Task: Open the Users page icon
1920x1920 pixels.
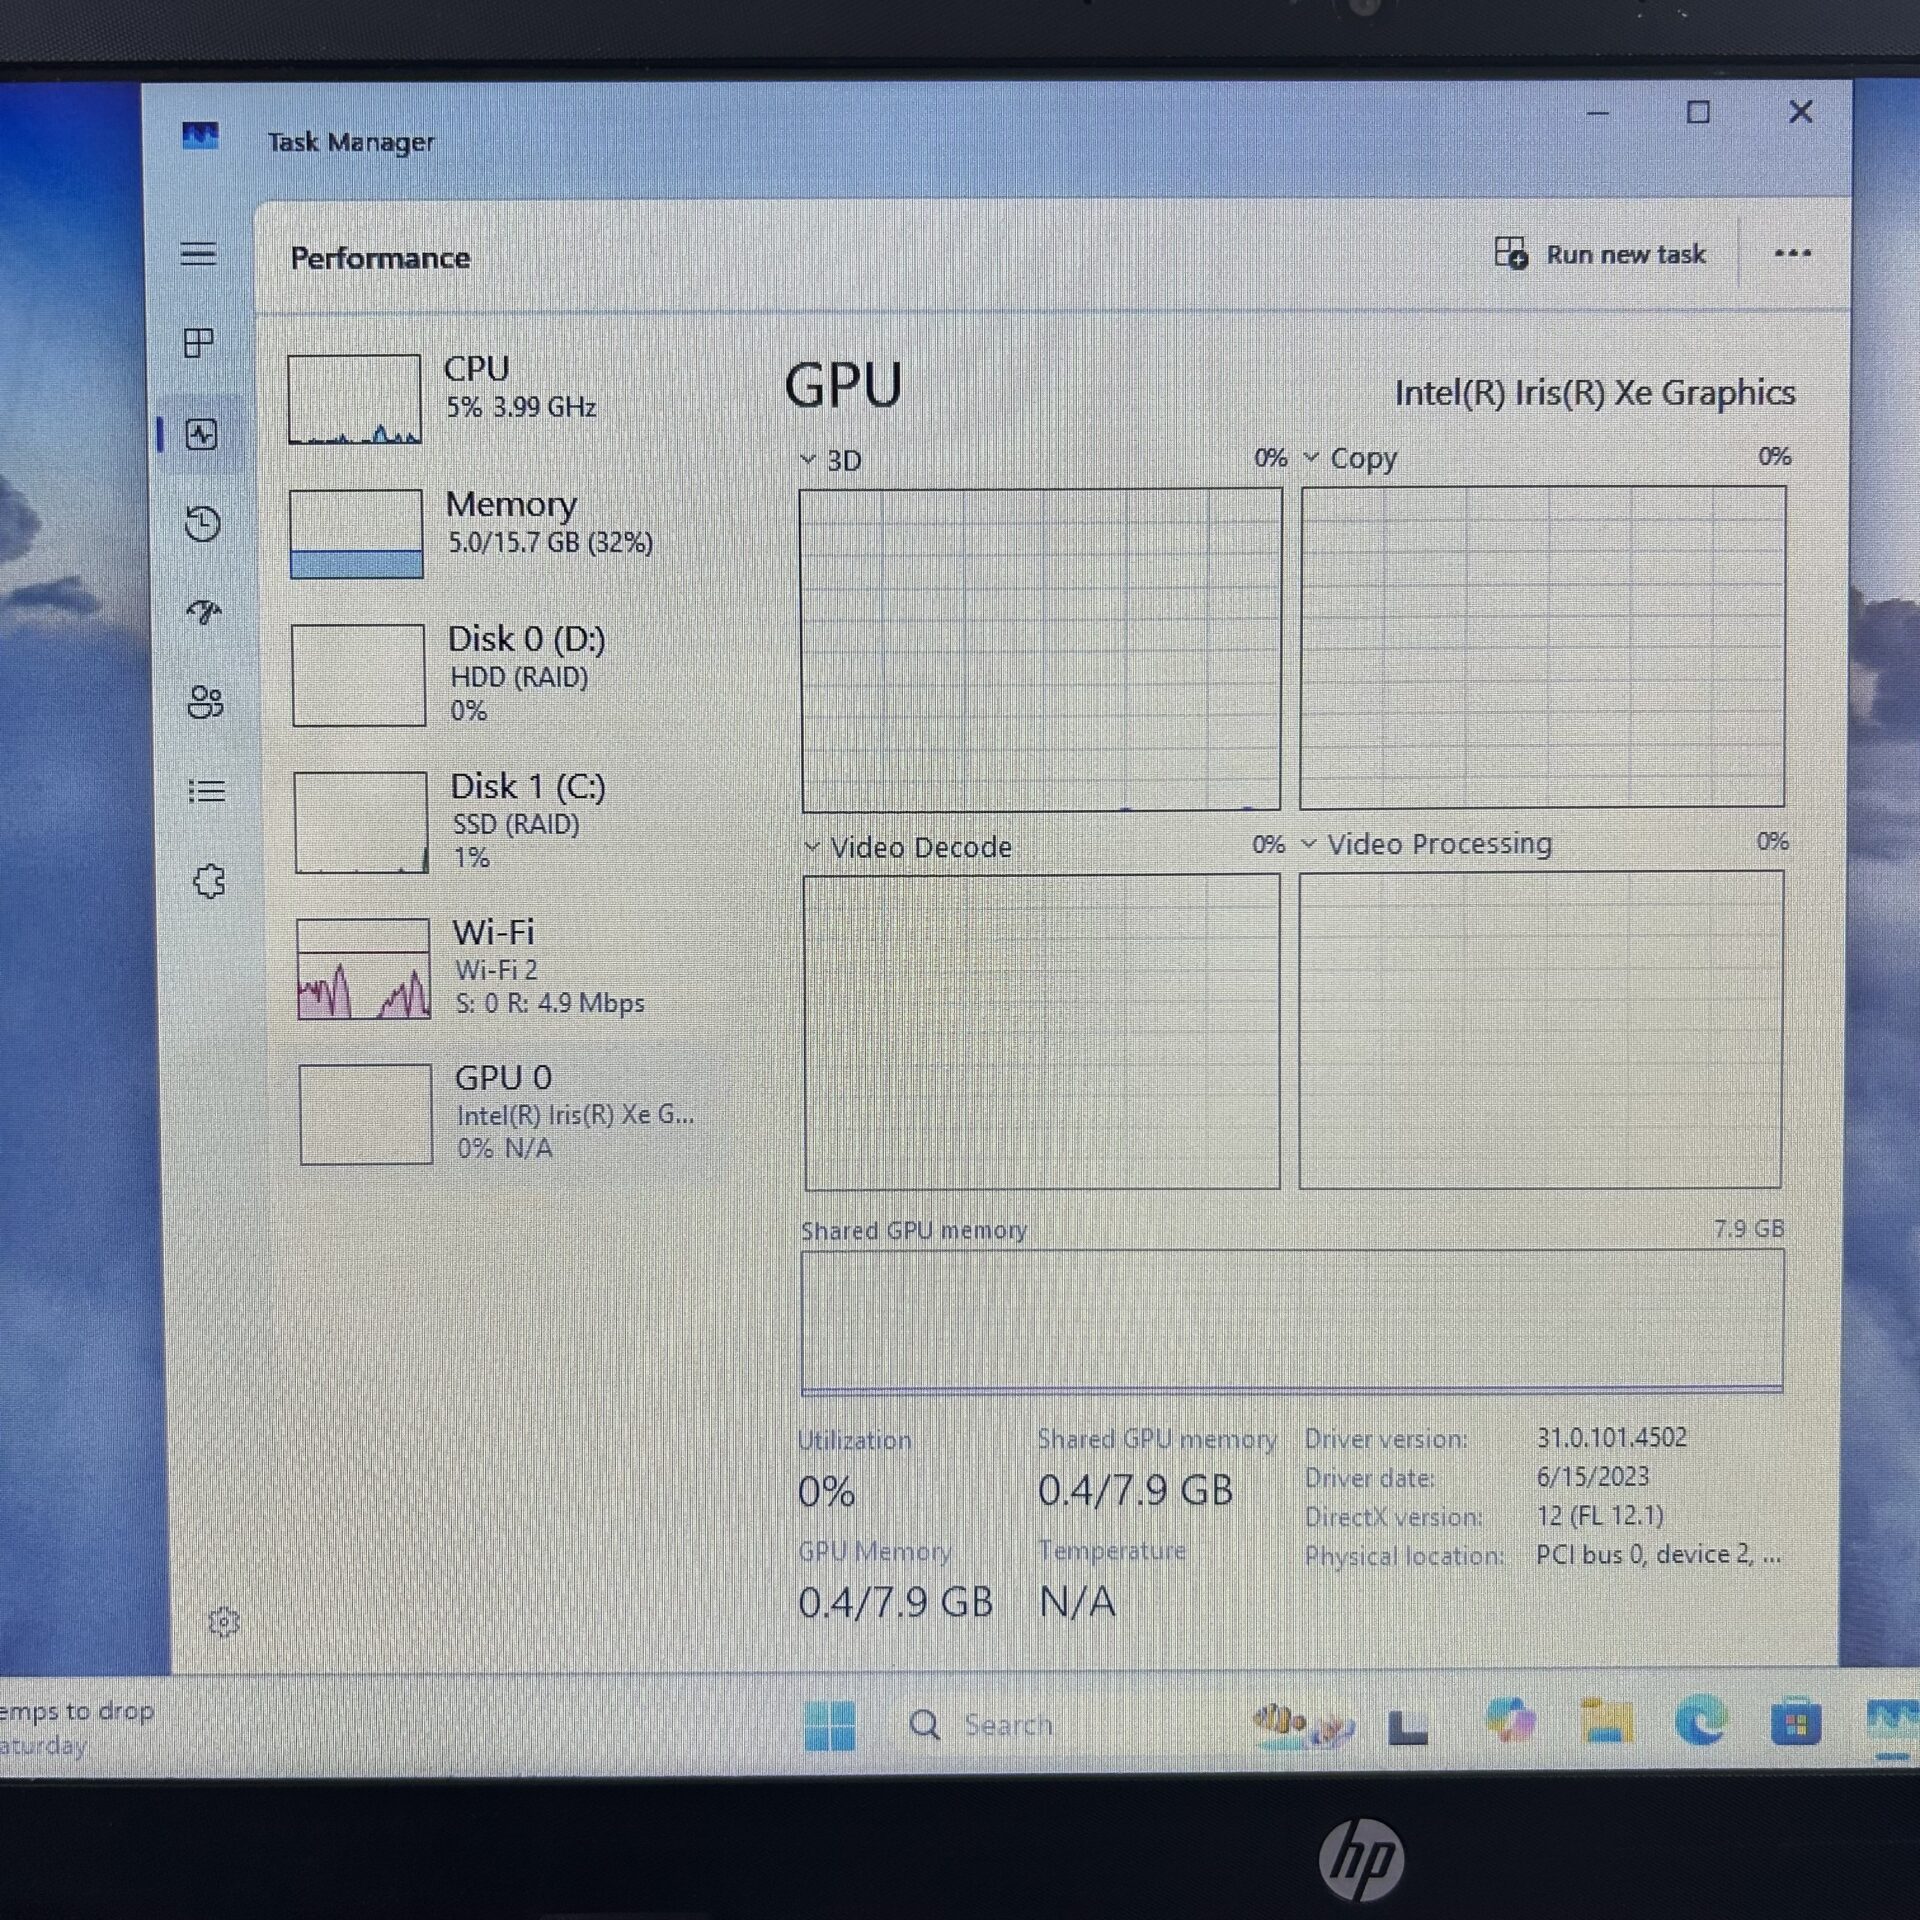Action: (205, 702)
